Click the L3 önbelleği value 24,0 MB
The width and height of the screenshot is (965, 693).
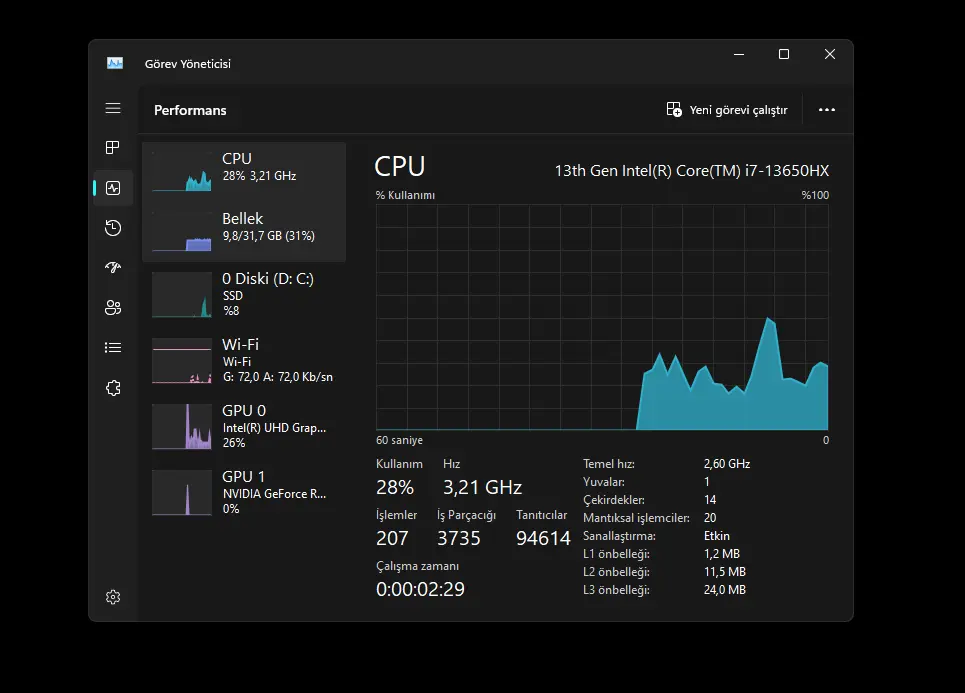[725, 590]
